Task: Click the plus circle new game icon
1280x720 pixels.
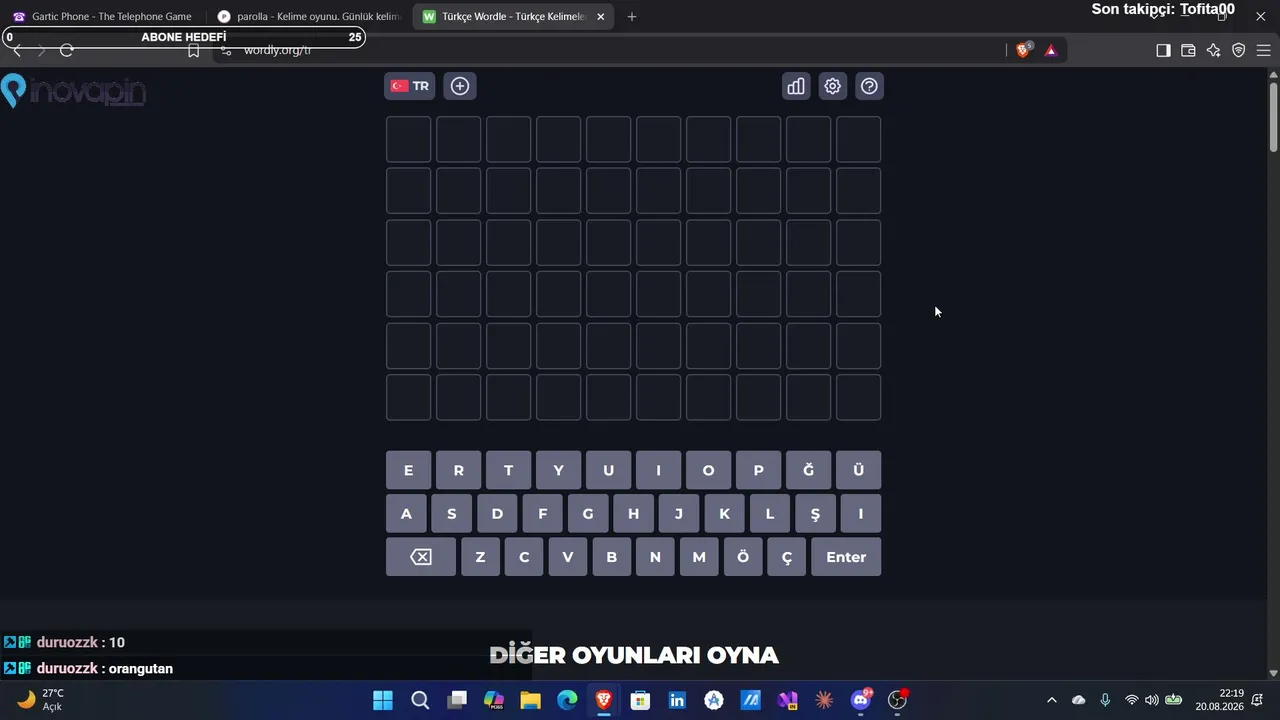Action: click(x=460, y=86)
